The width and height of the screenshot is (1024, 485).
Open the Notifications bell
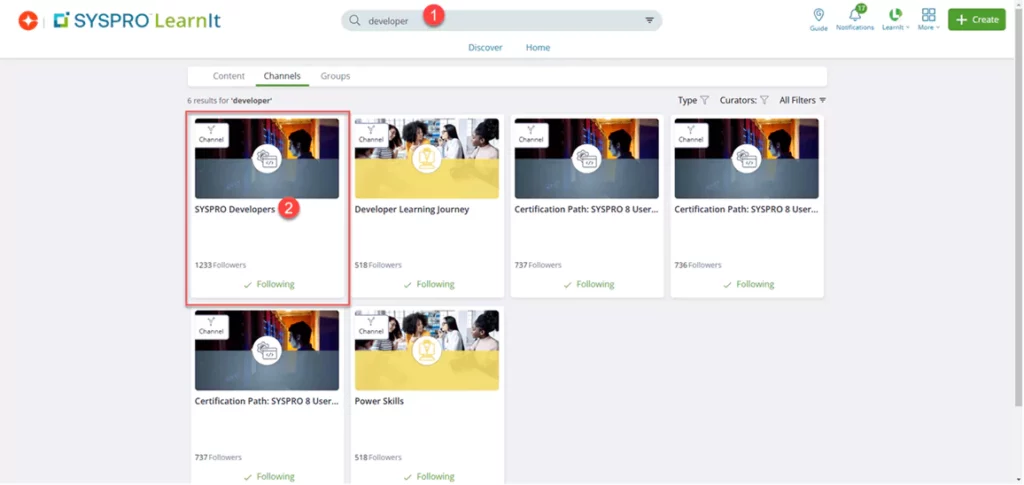(x=855, y=16)
